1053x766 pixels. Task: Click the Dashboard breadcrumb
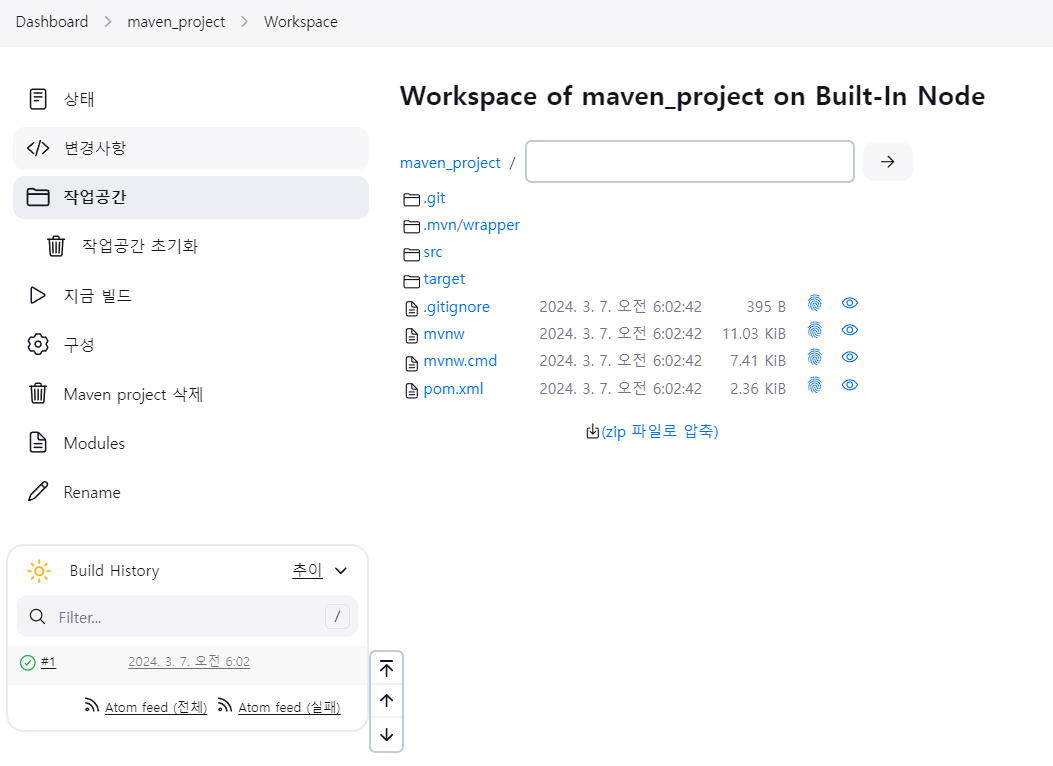[52, 21]
